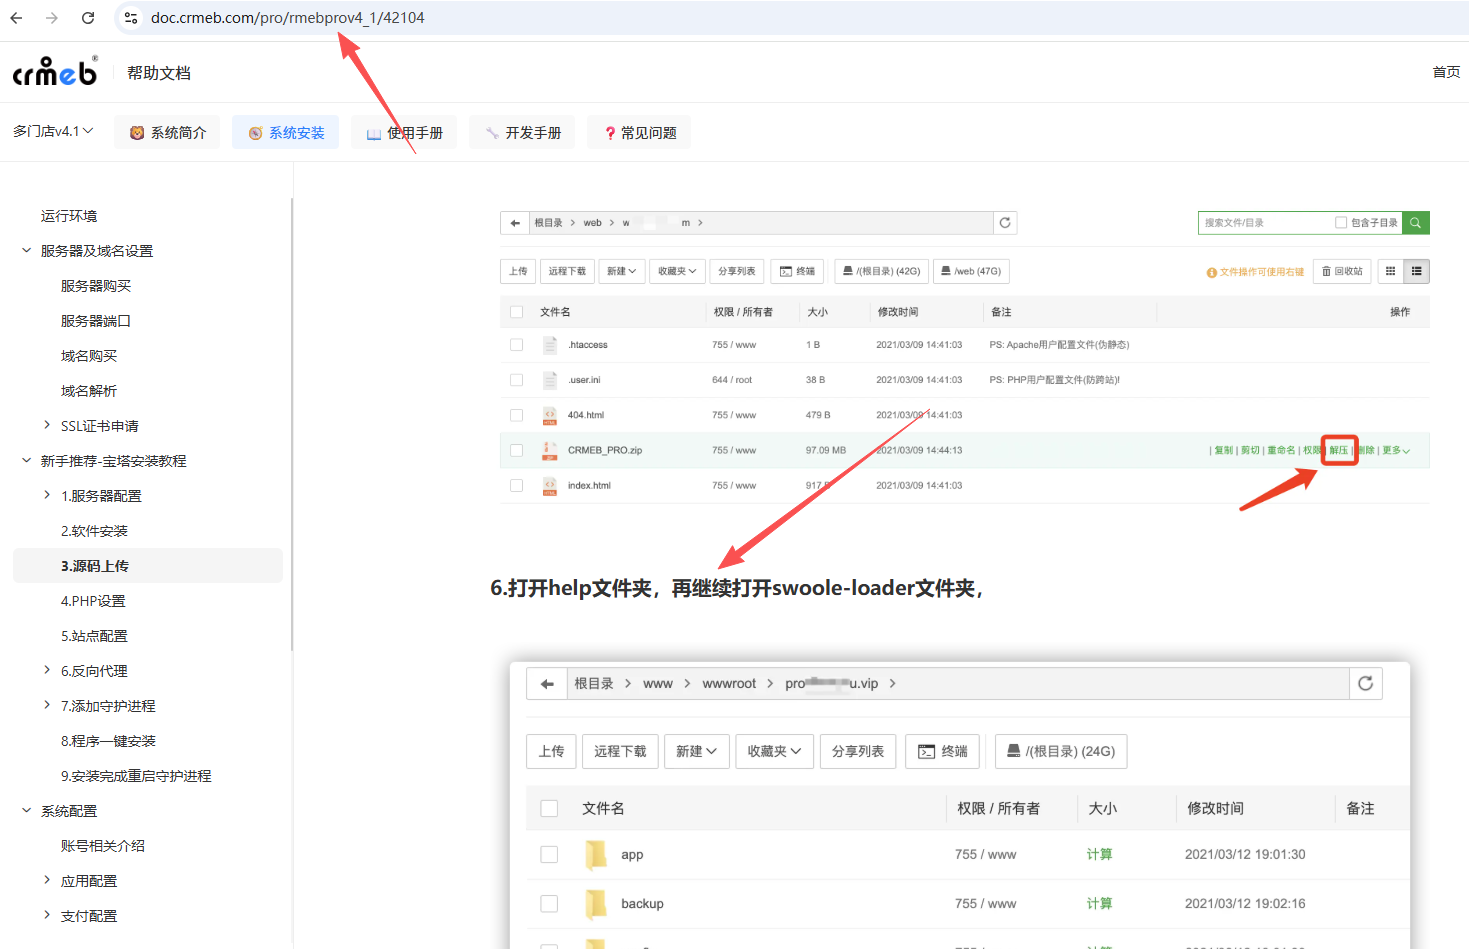Expand the 6.反向代理 item arrow

[46, 671]
